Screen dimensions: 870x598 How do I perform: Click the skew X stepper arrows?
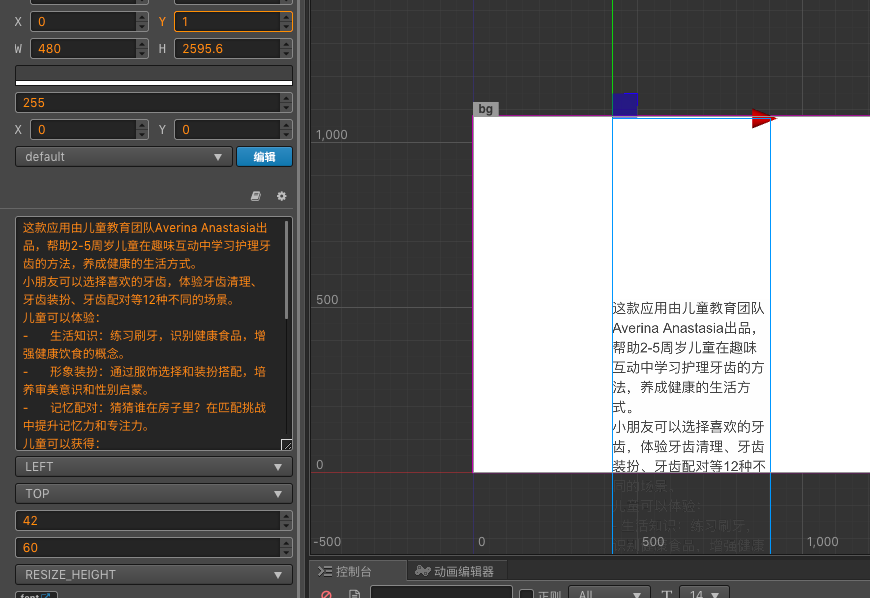pyautogui.click(x=142, y=129)
